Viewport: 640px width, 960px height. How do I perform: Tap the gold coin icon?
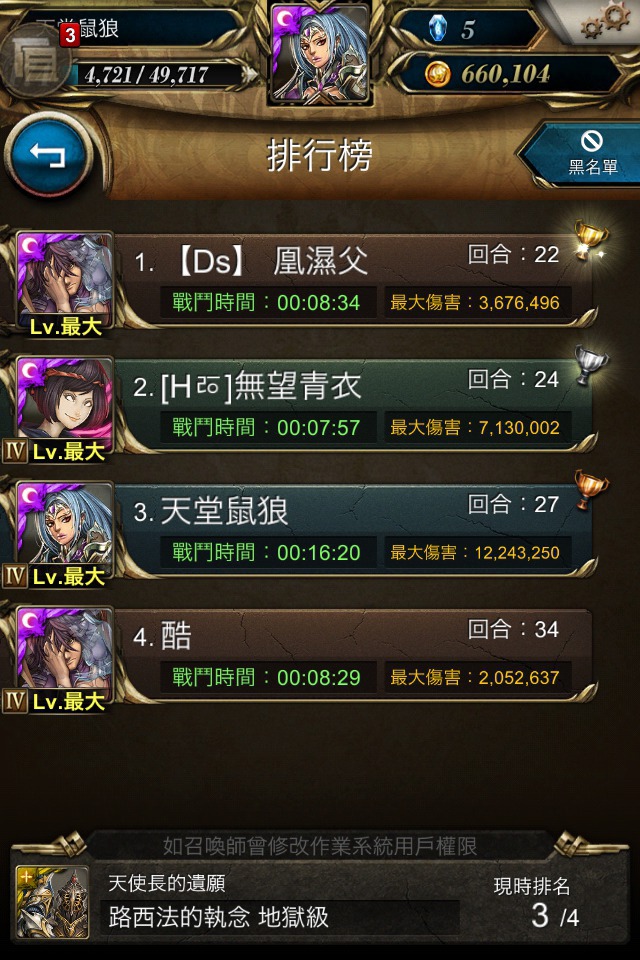point(437,74)
